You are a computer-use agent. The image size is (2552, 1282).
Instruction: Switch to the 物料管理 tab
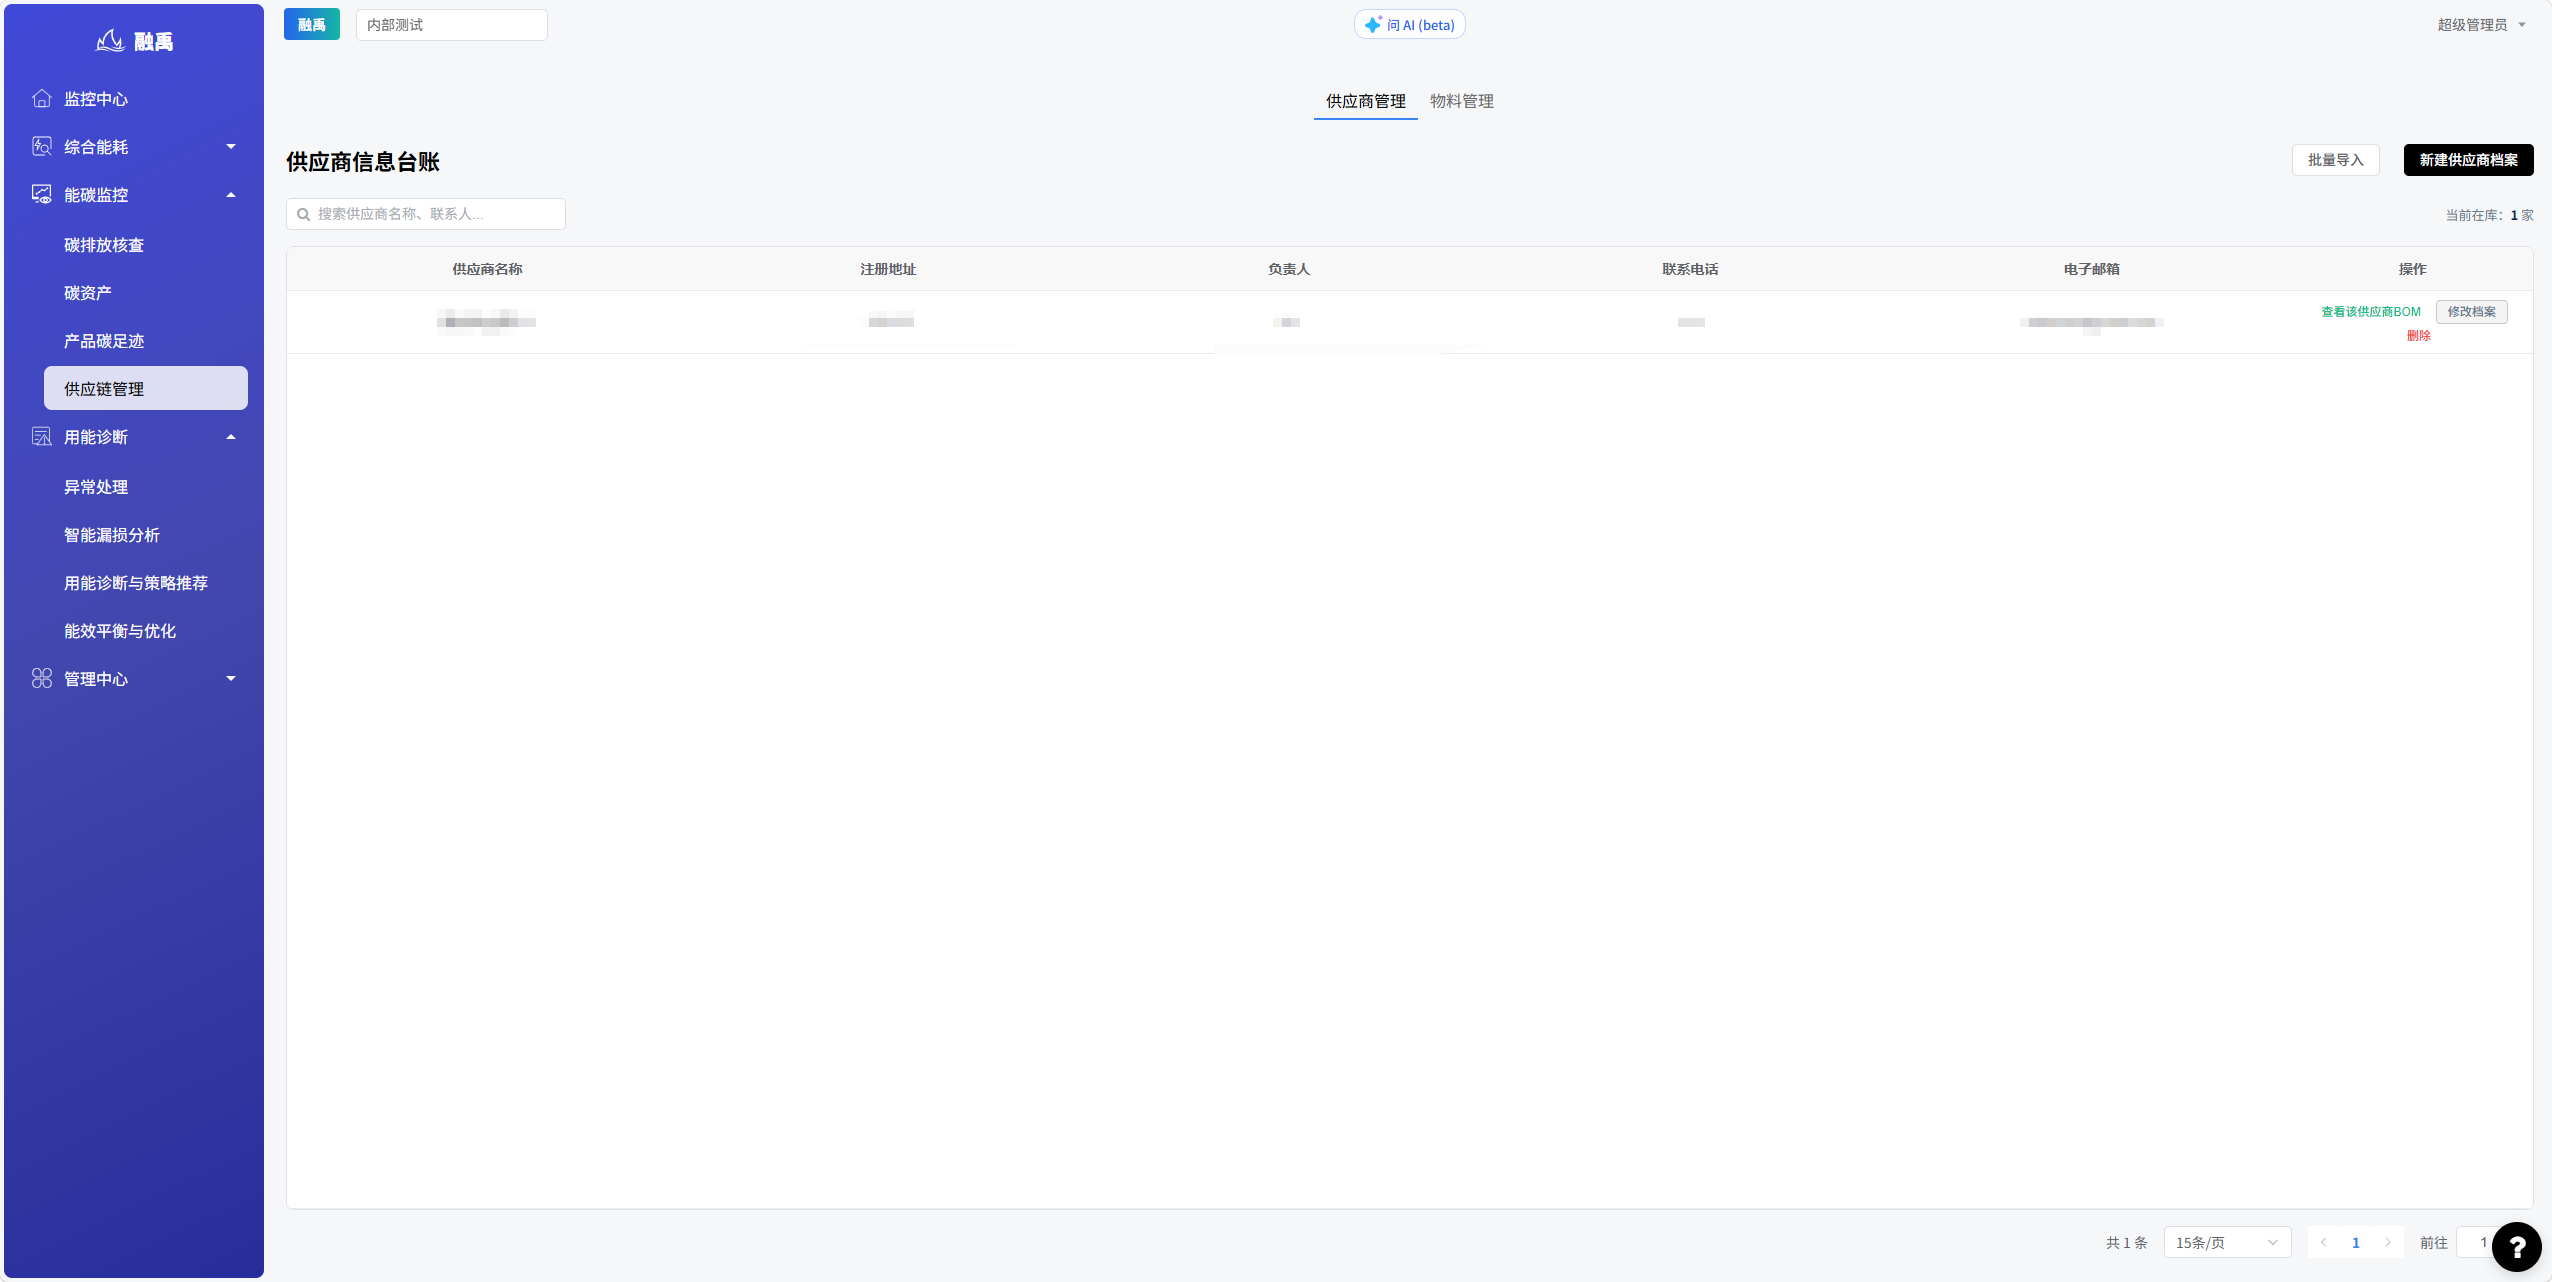[x=1461, y=101]
